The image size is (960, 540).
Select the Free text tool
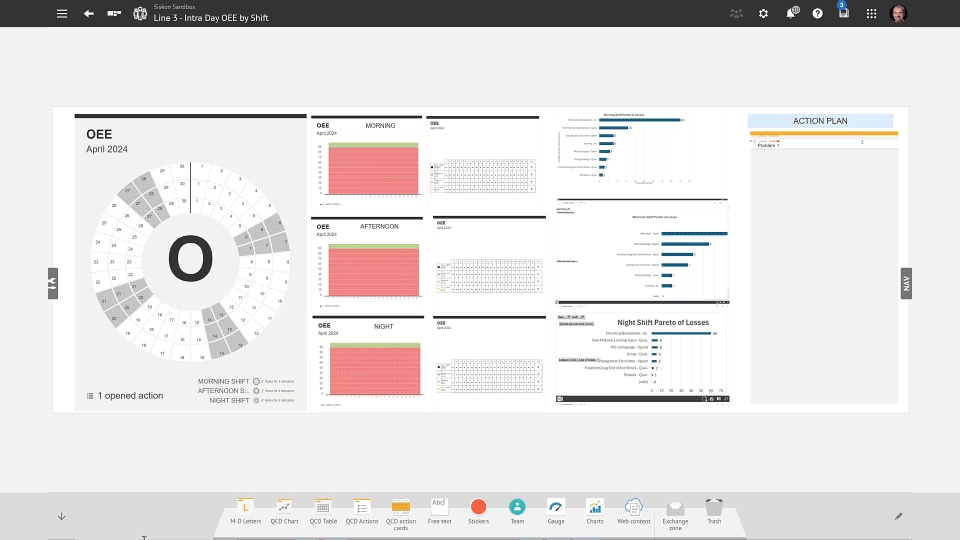click(440, 511)
